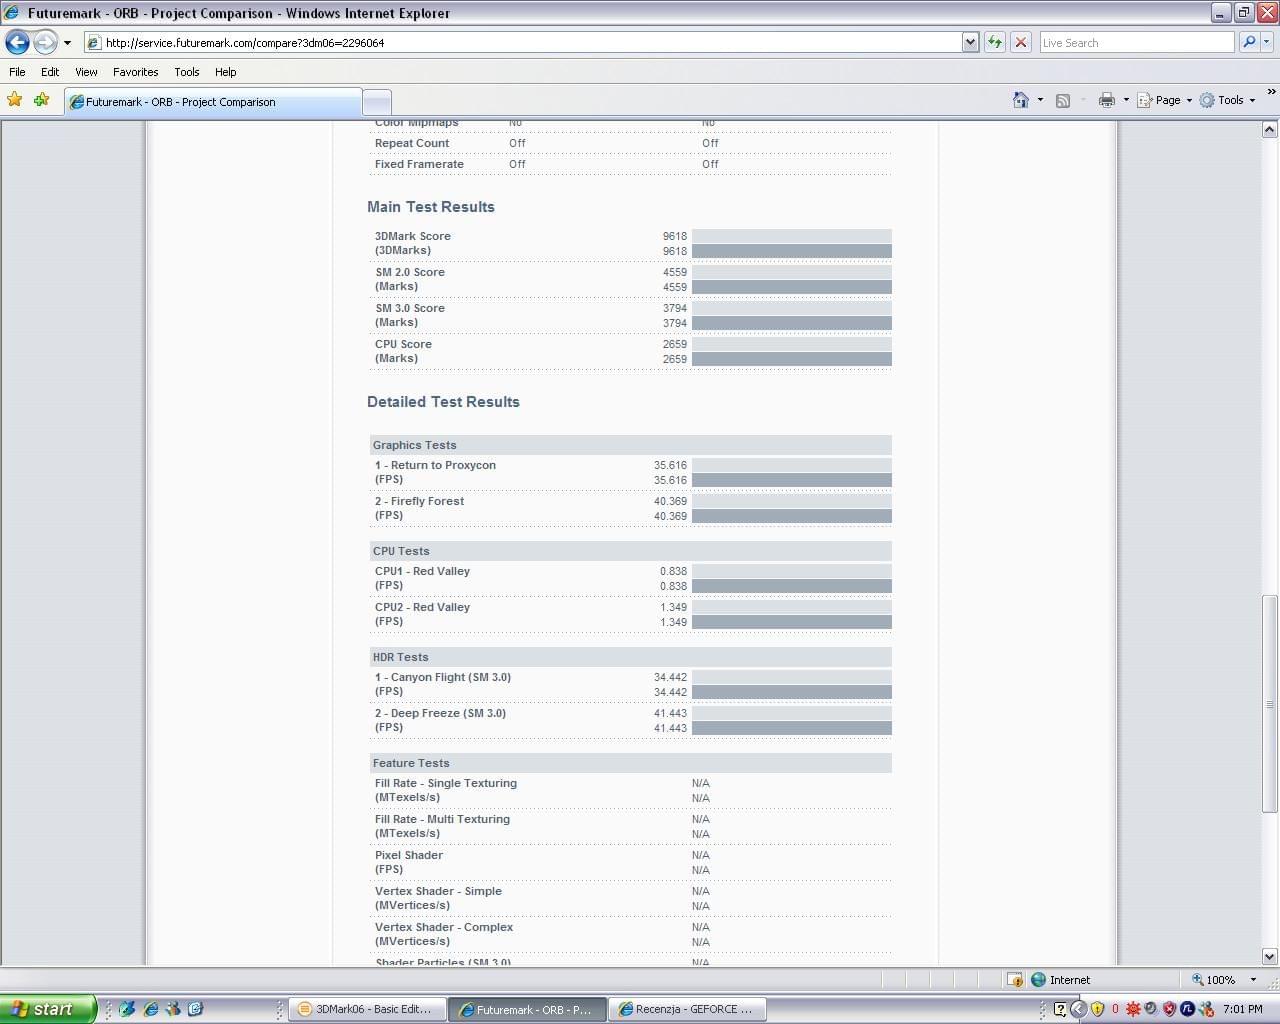The height and width of the screenshot is (1024, 1280).
Task: Open the Page command bar menu
Action: (x=1164, y=100)
